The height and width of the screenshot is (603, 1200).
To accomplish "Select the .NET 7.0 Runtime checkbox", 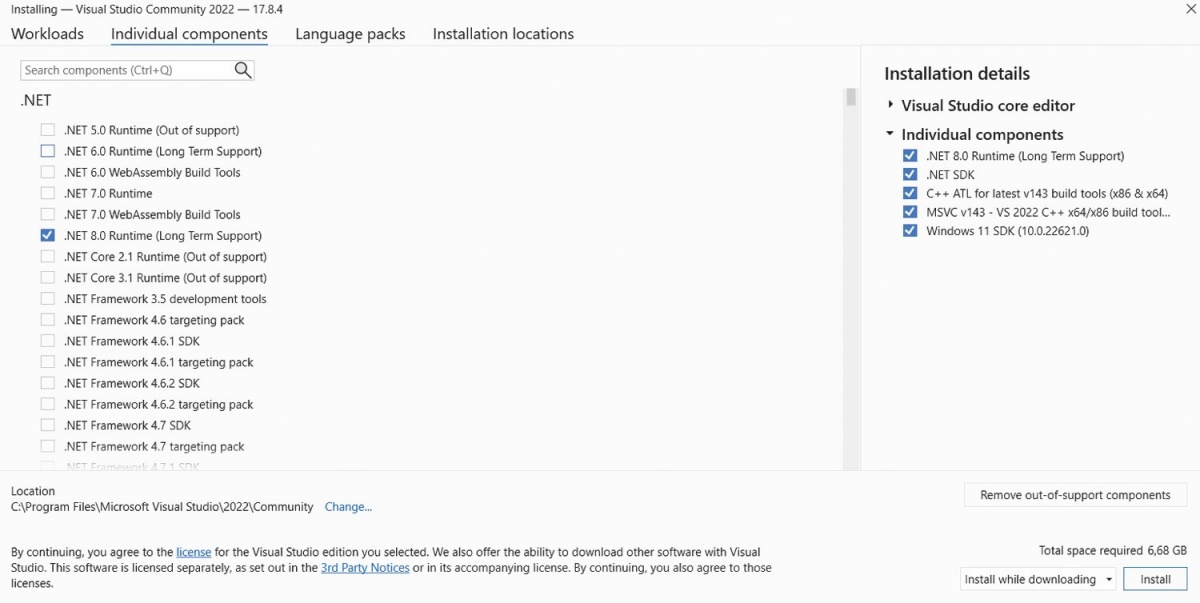I will (x=48, y=193).
